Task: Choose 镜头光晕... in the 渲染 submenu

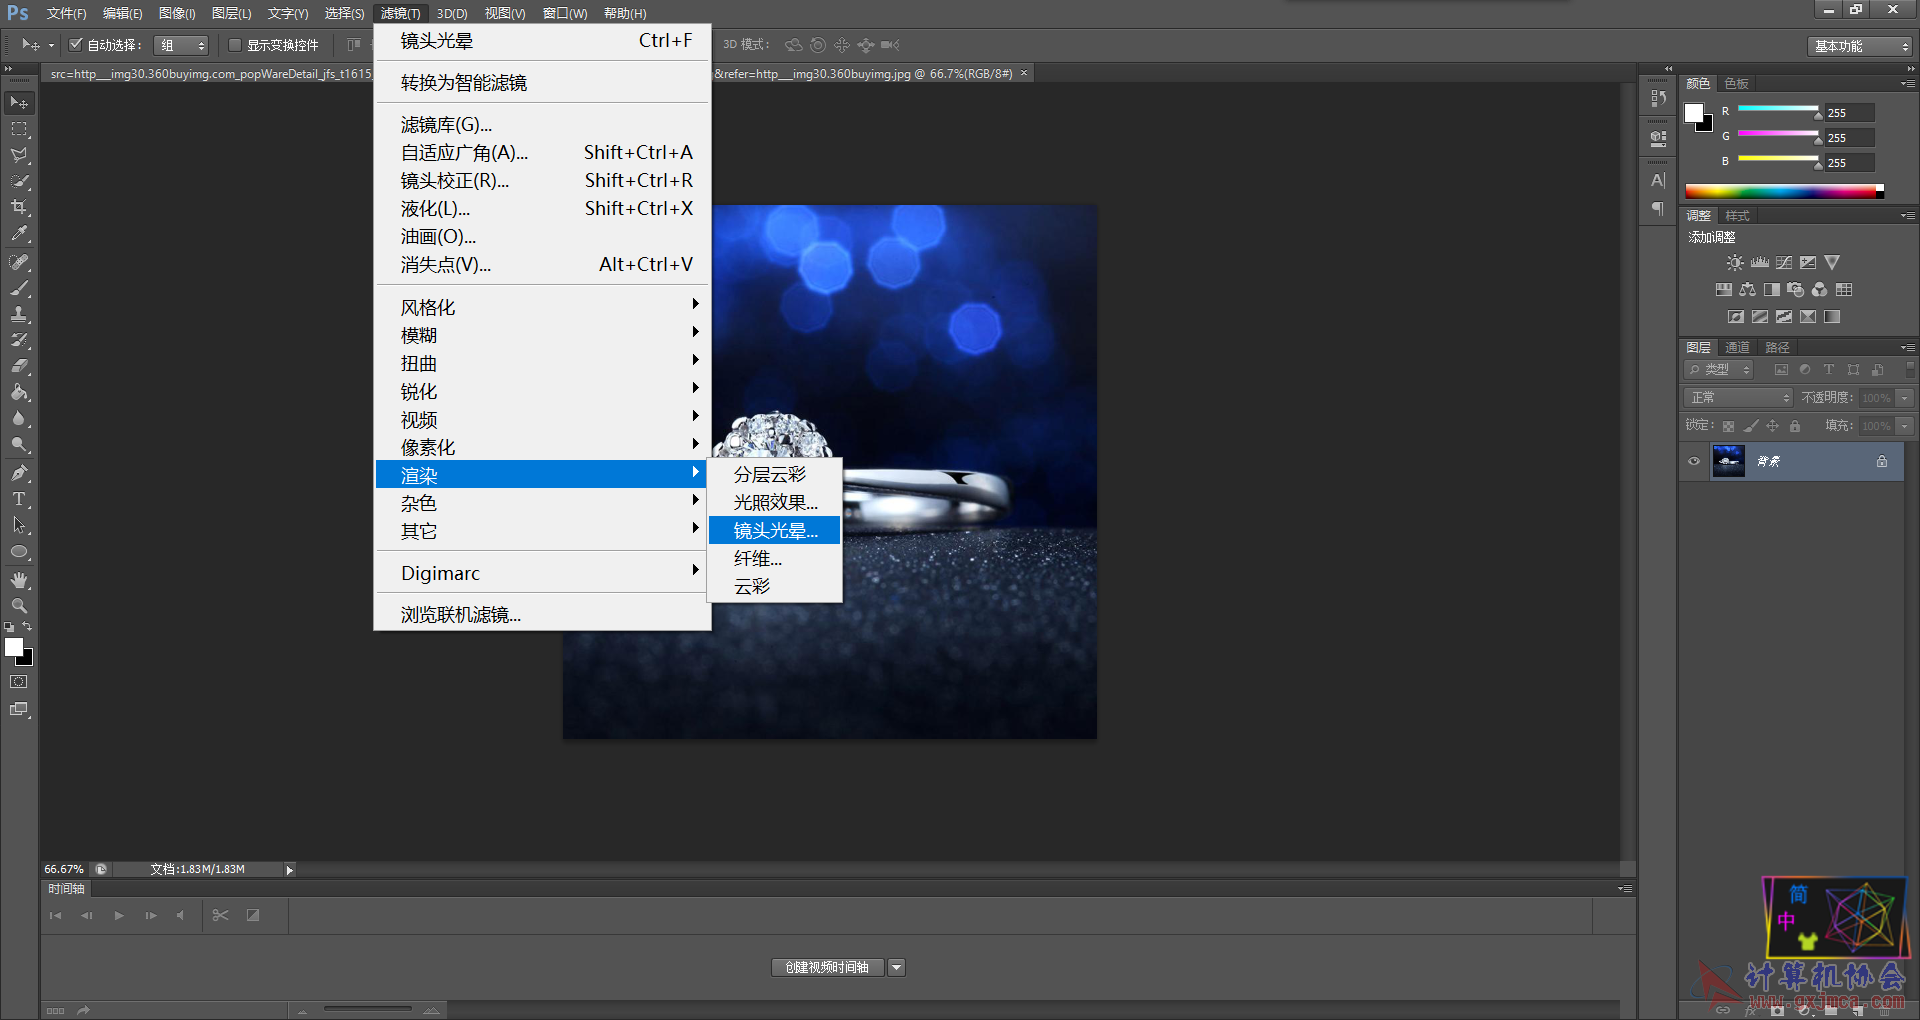Action: coord(774,530)
